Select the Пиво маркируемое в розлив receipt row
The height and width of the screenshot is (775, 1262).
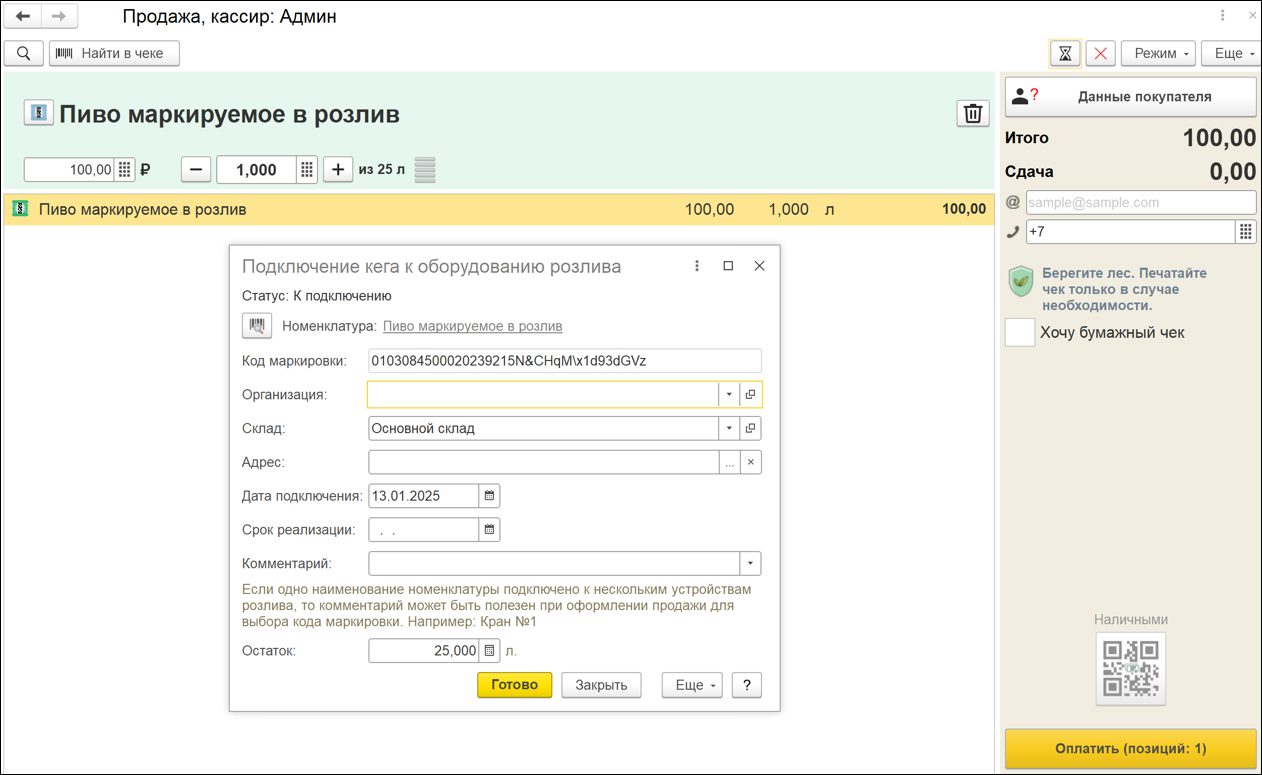(500, 210)
